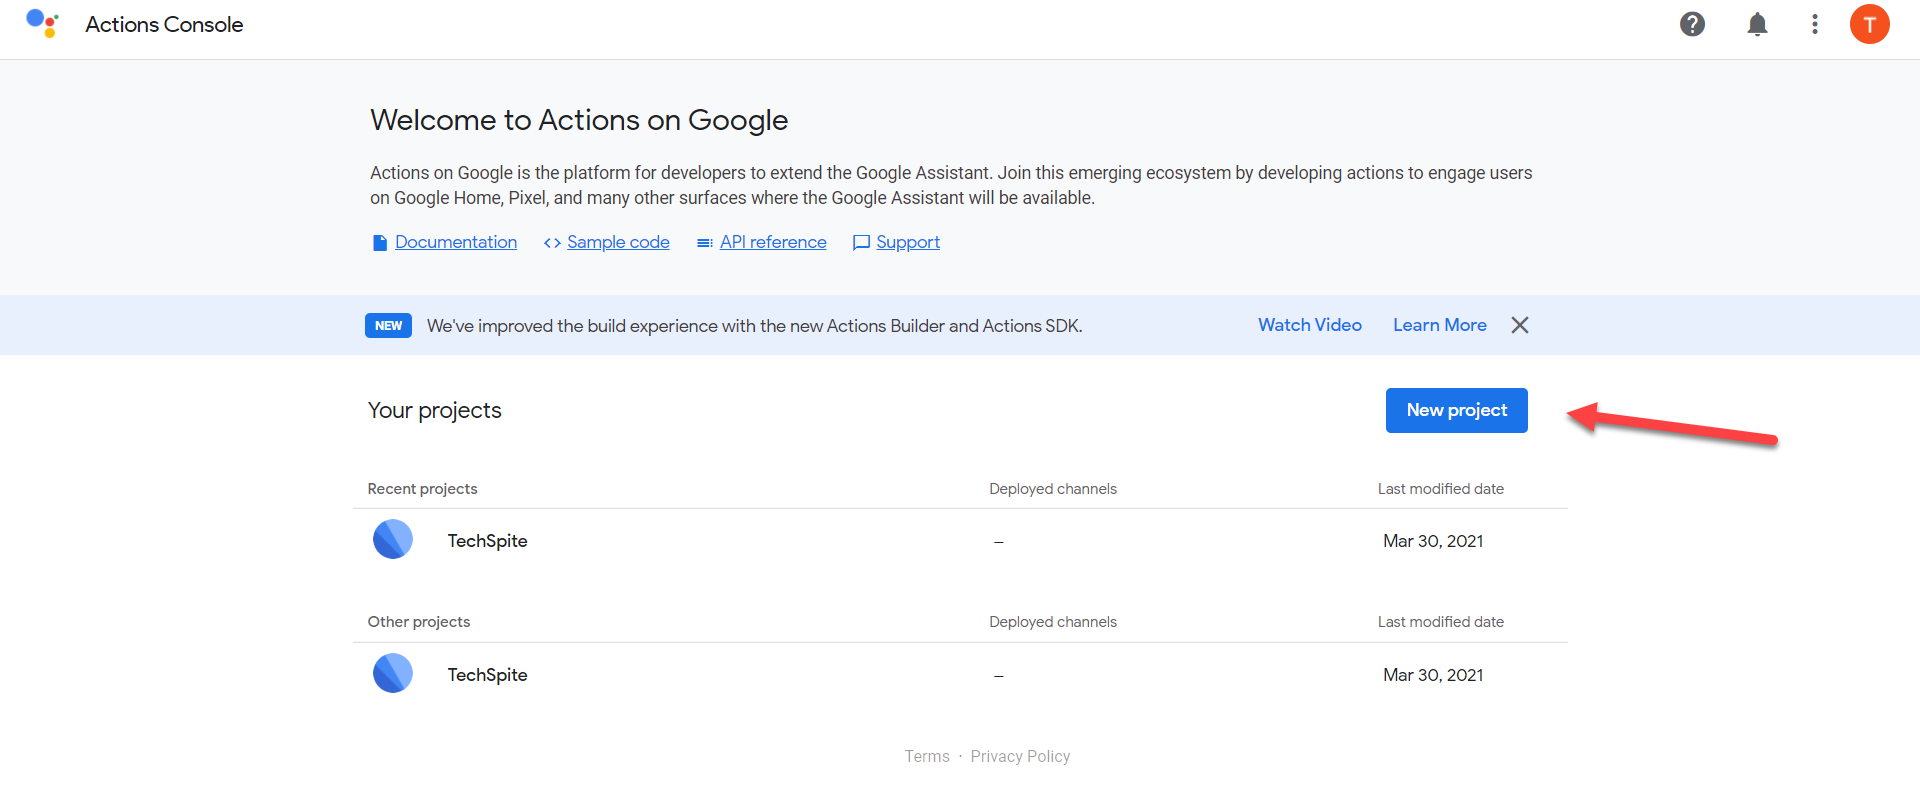The height and width of the screenshot is (785, 1920).
Task: Click the orange T account avatar
Action: [x=1869, y=24]
